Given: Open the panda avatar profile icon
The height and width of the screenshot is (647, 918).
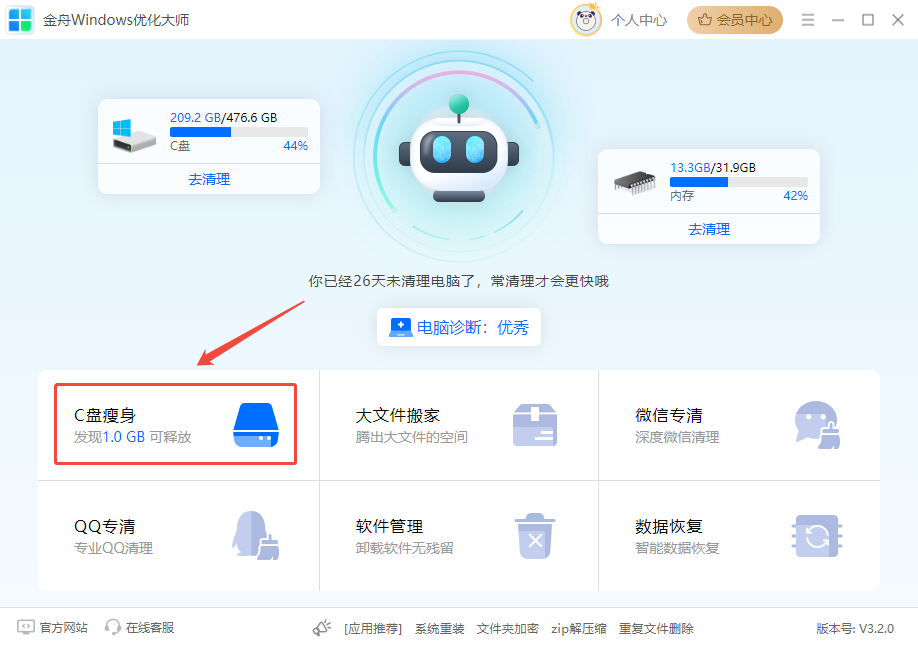Looking at the screenshot, I should coord(585,20).
